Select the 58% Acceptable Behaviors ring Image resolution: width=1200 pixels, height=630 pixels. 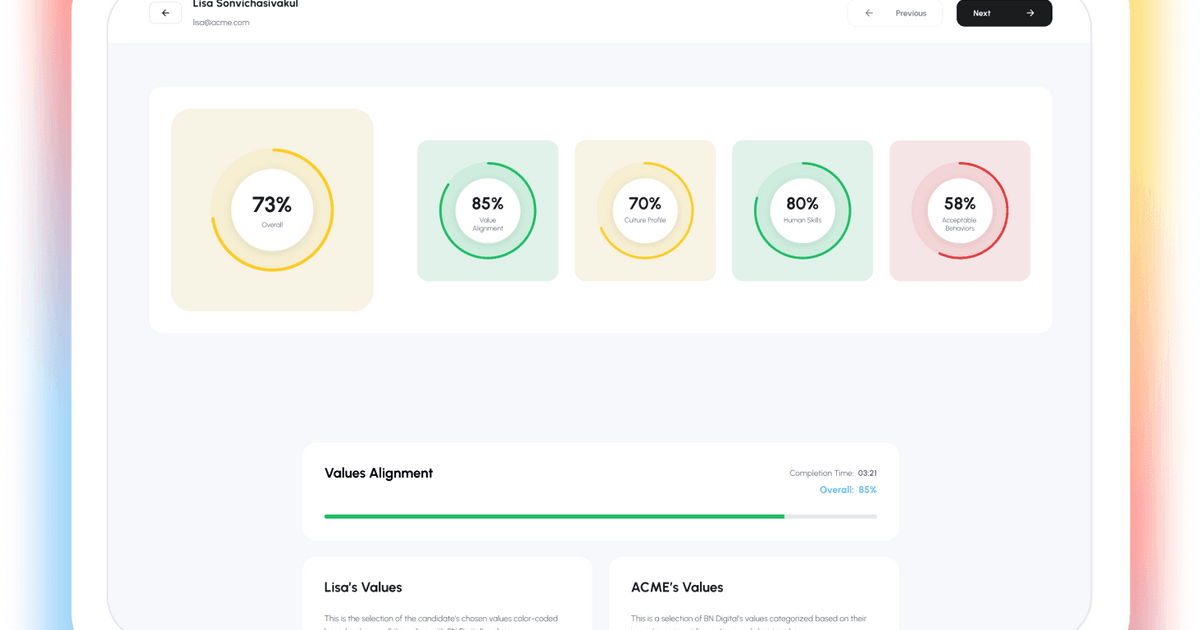click(959, 211)
